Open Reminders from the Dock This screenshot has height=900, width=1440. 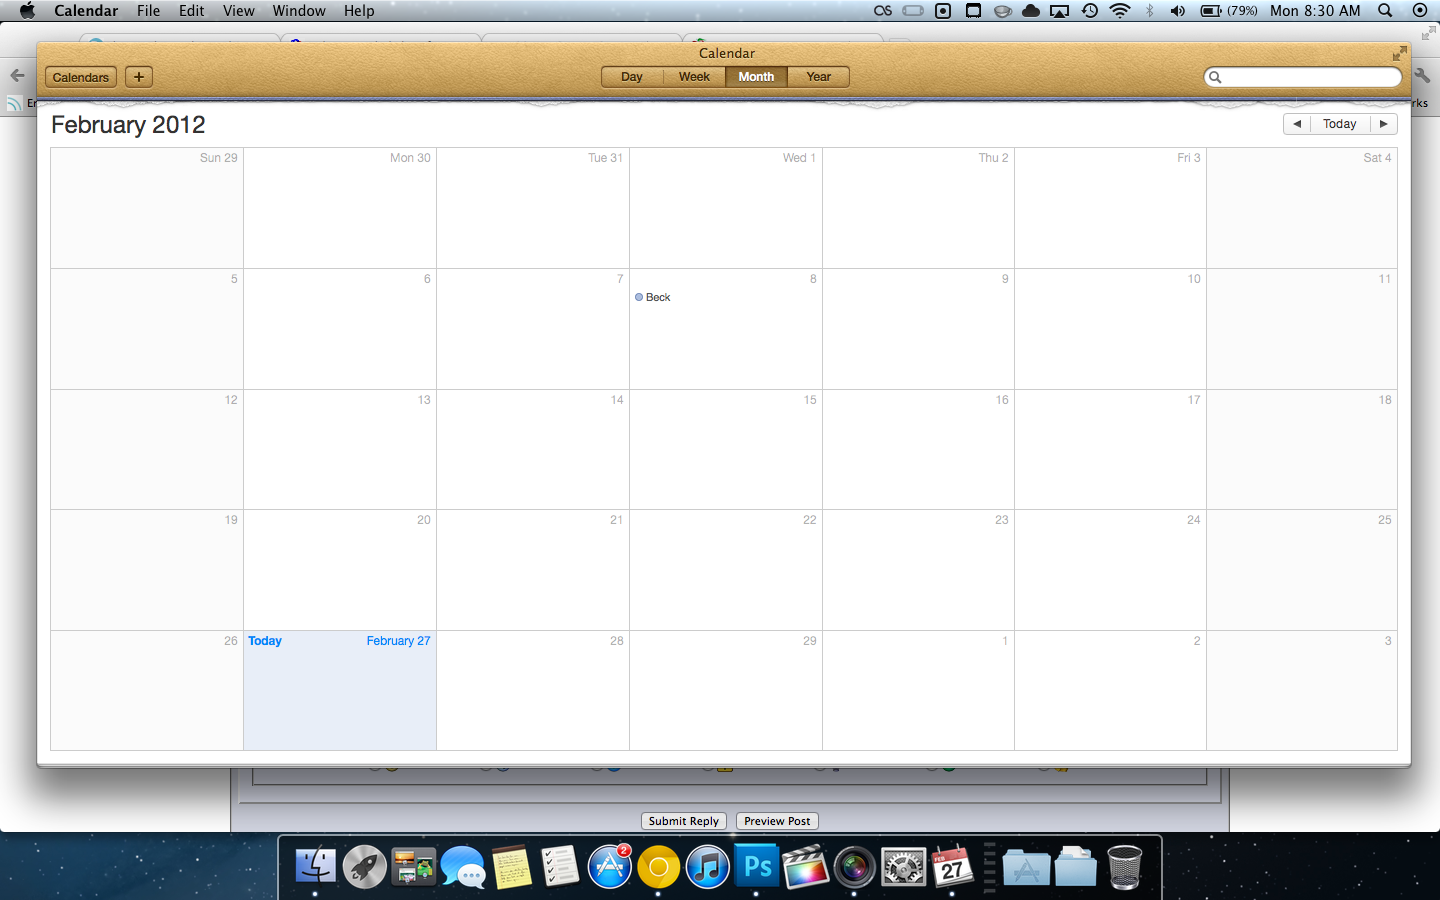click(x=559, y=866)
